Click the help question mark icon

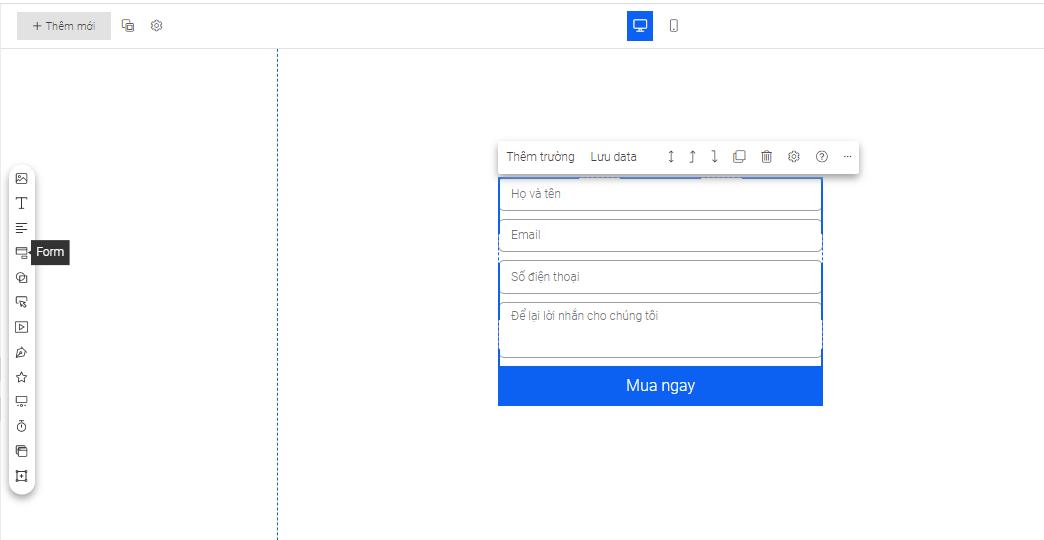(822, 157)
